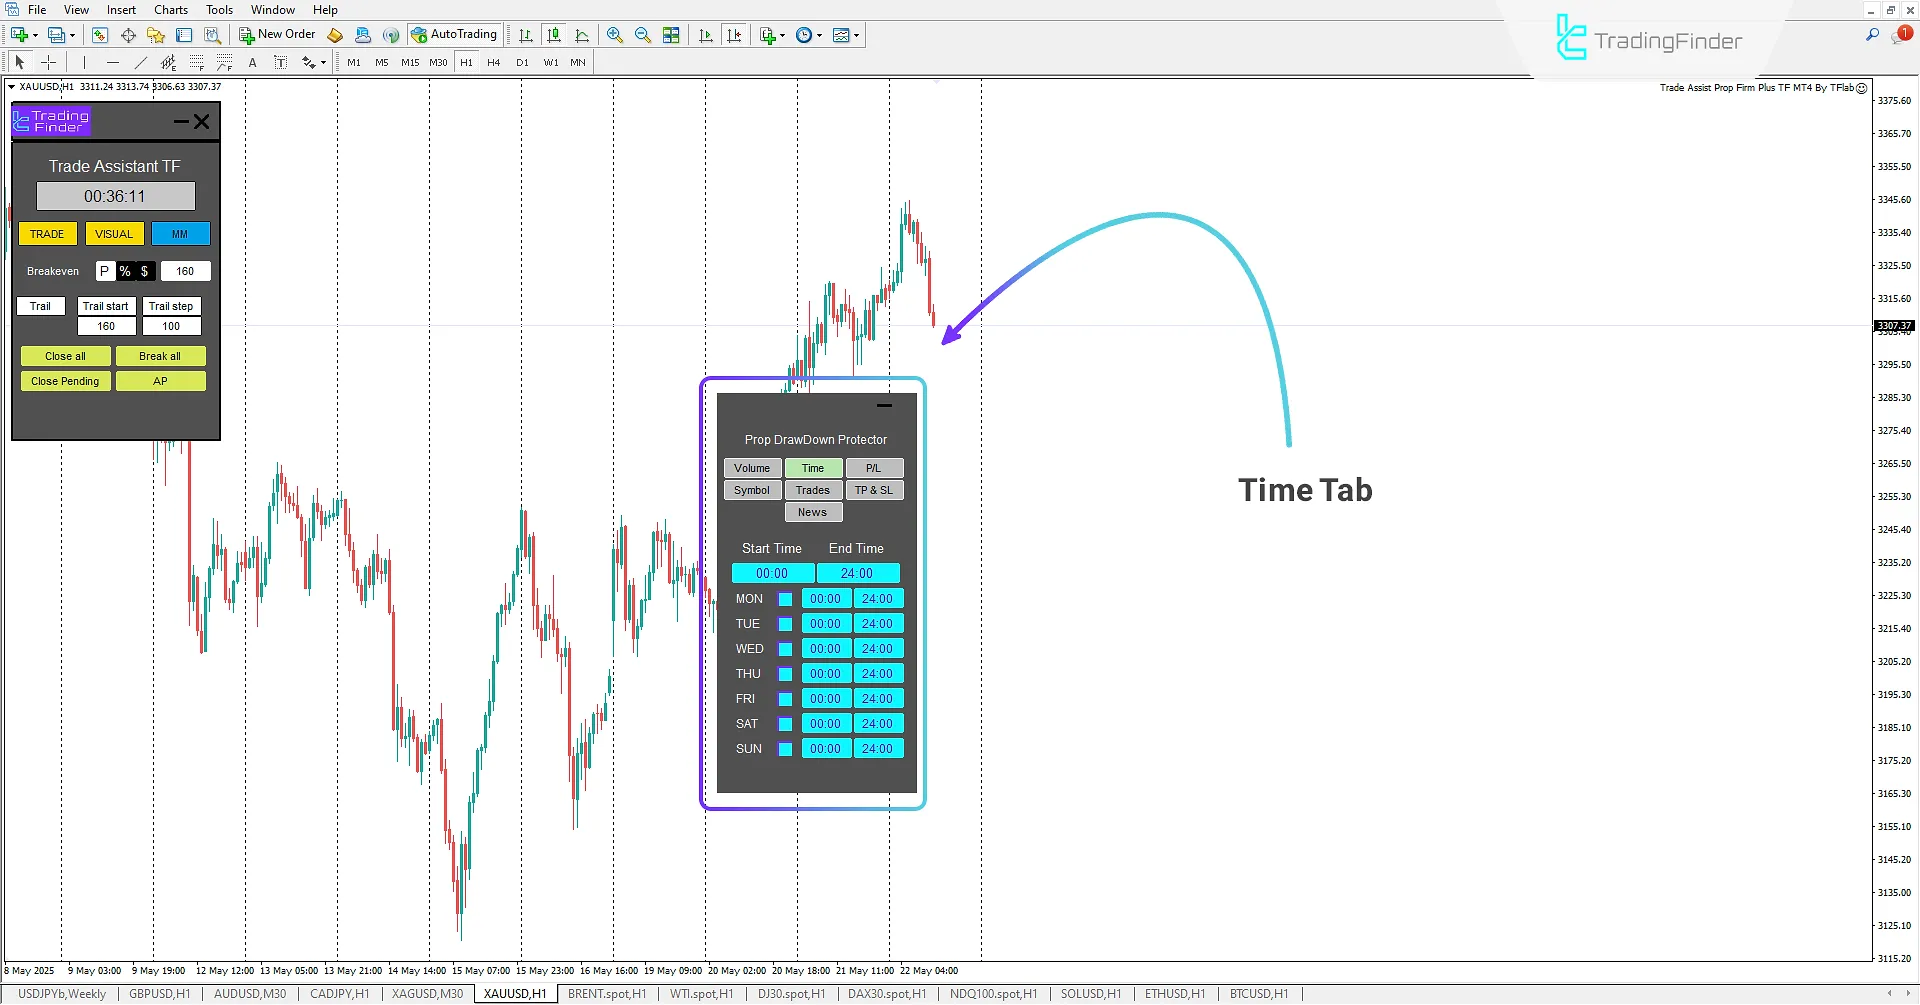Expand the Period dropdown near the clock icon

pos(820,34)
